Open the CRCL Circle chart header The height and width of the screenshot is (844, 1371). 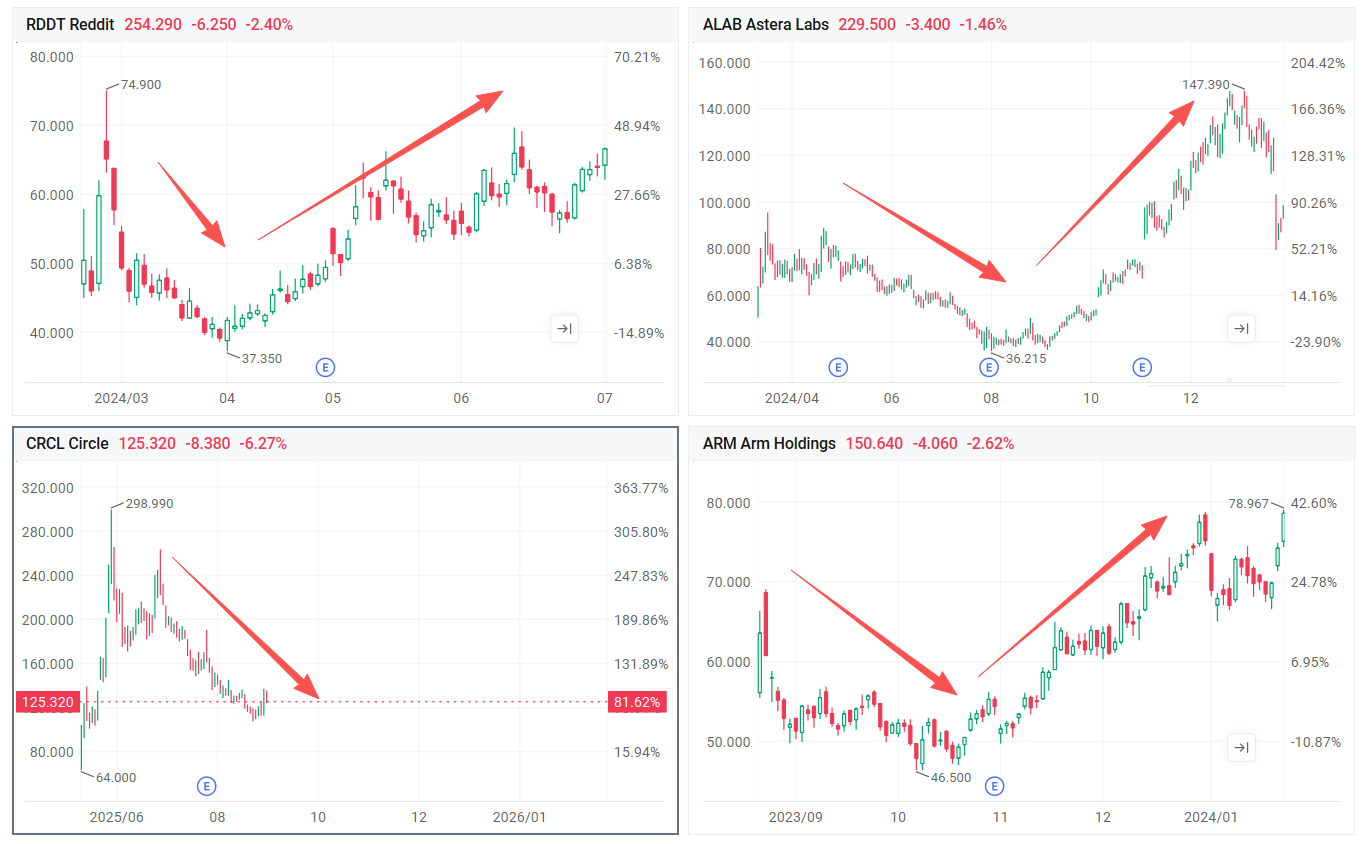point(67,443)
